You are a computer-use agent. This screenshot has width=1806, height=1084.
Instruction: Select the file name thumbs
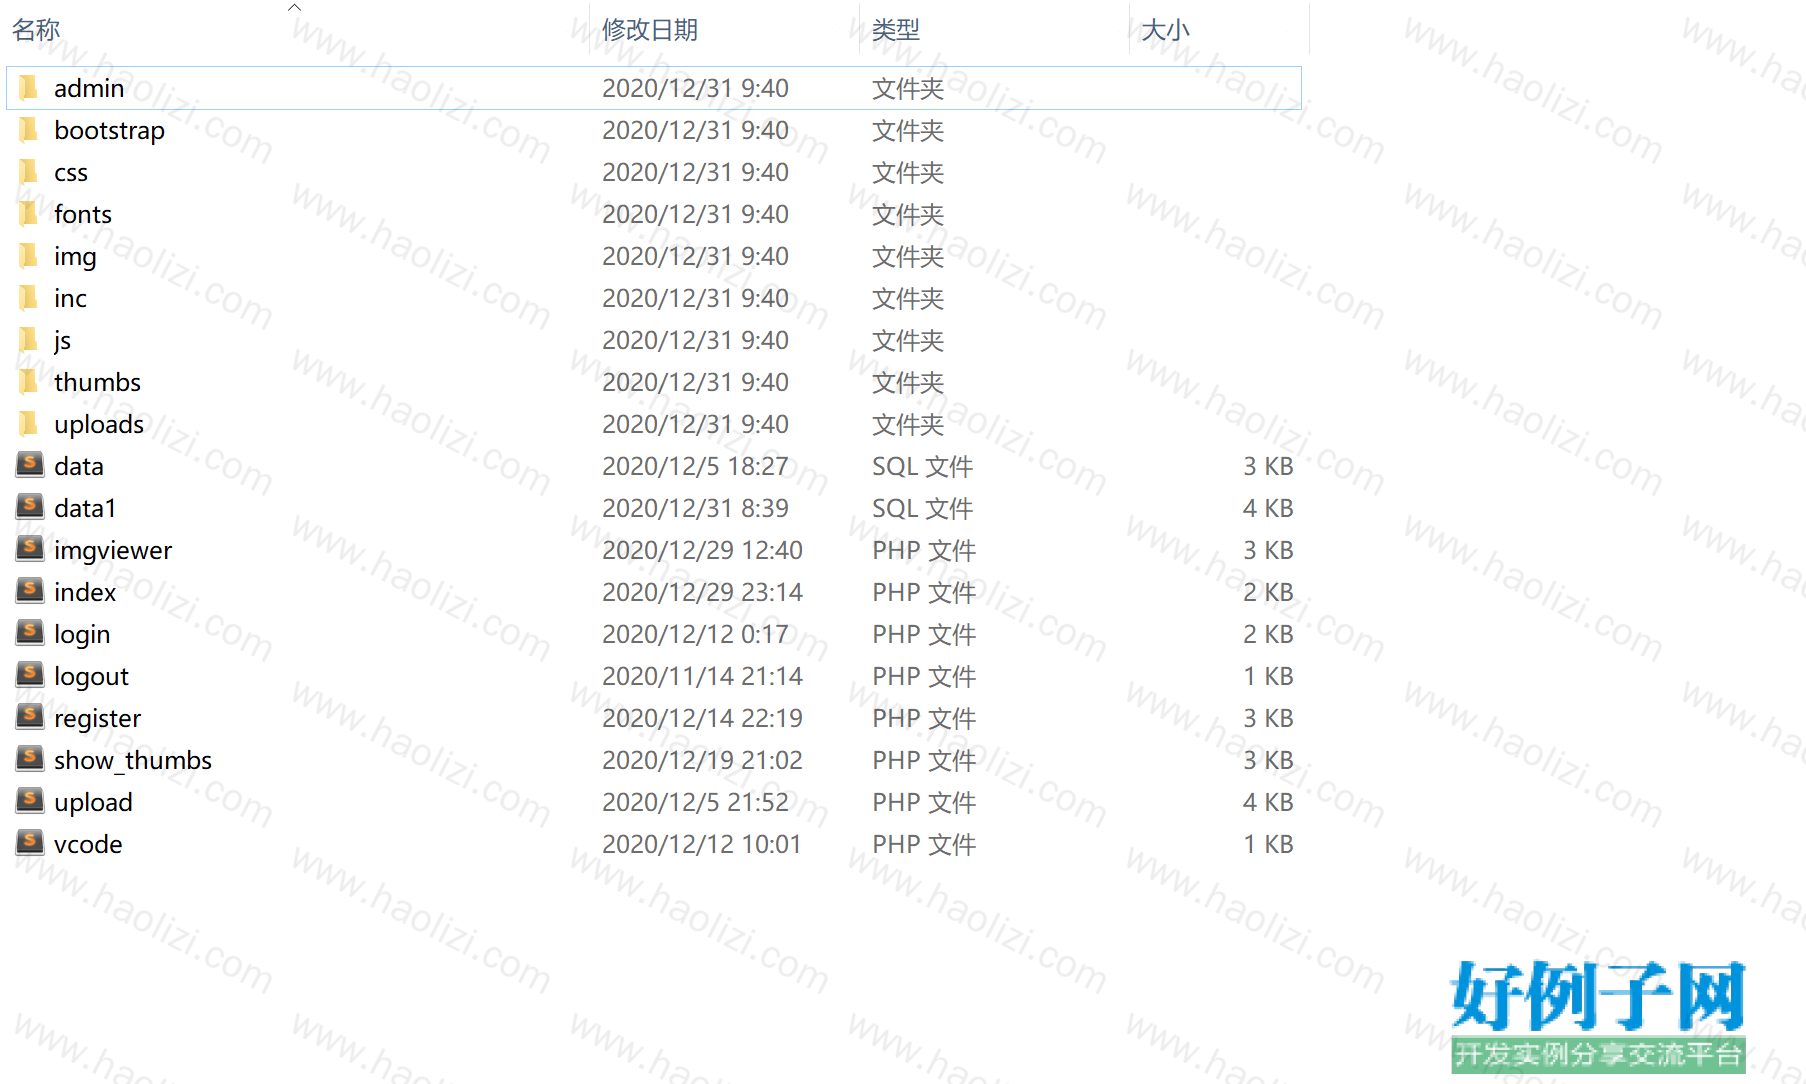pos(97,382)
